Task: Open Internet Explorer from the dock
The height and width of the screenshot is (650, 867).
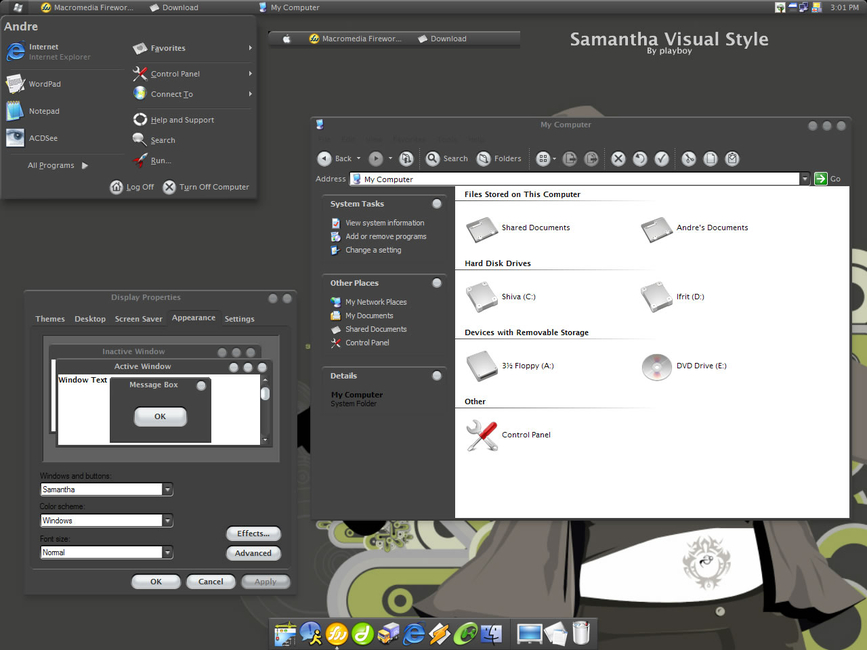Action: tap(414, 634)
